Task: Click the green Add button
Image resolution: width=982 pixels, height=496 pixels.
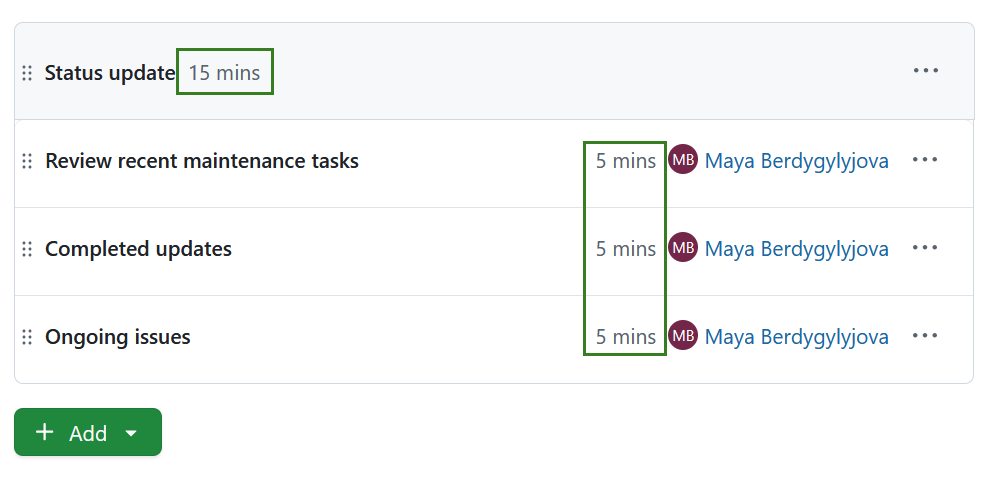Action: coord(72,433)
